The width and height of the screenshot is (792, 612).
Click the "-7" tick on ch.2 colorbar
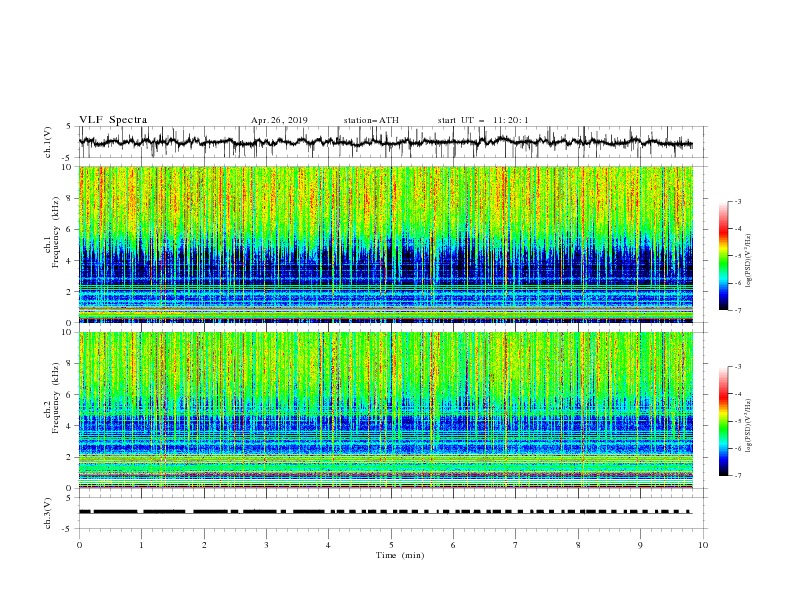point(737,476)
